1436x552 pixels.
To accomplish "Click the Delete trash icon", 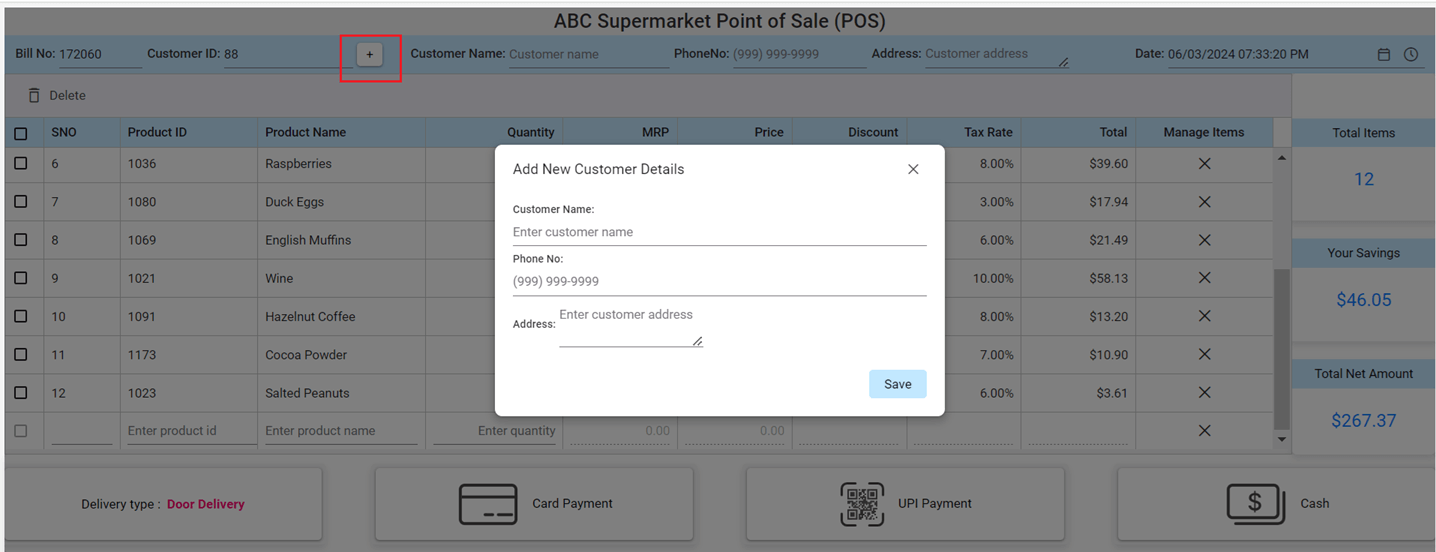I will pyautogui.click(x=34, y=95).
